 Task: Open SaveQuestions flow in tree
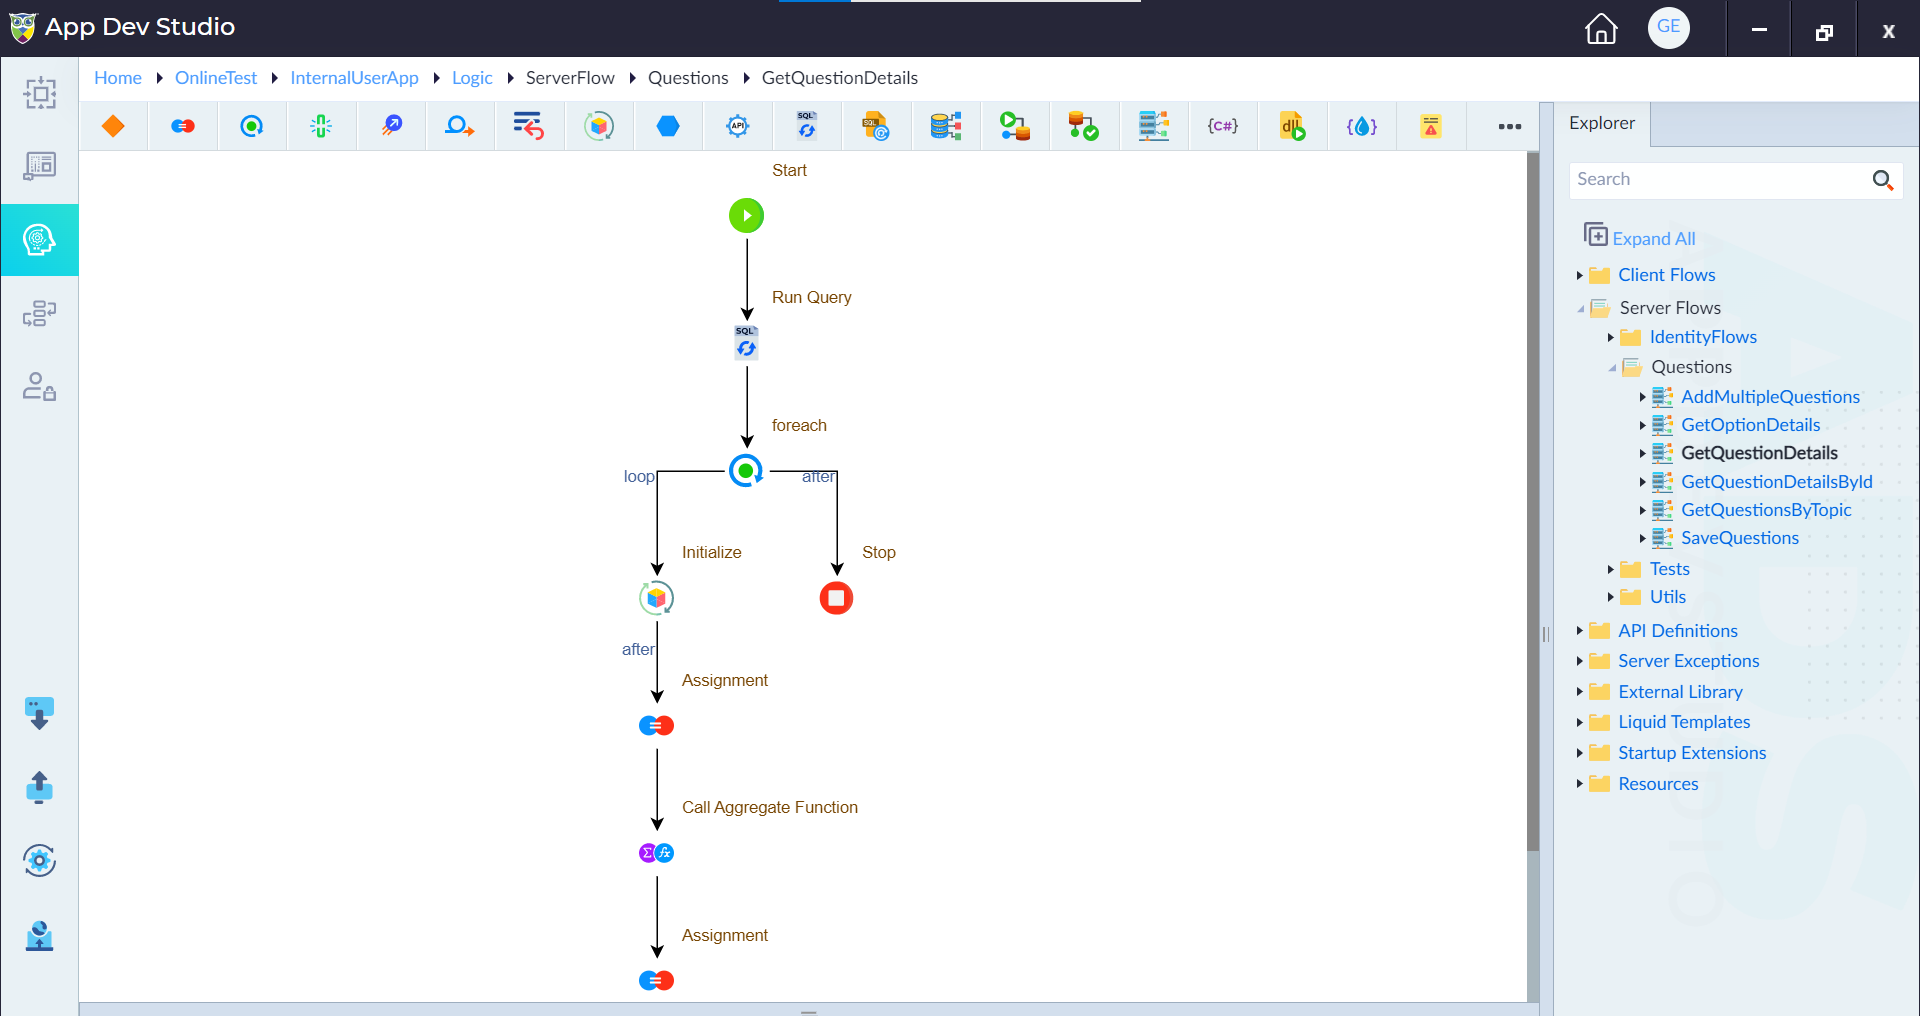coord(1739,538)
